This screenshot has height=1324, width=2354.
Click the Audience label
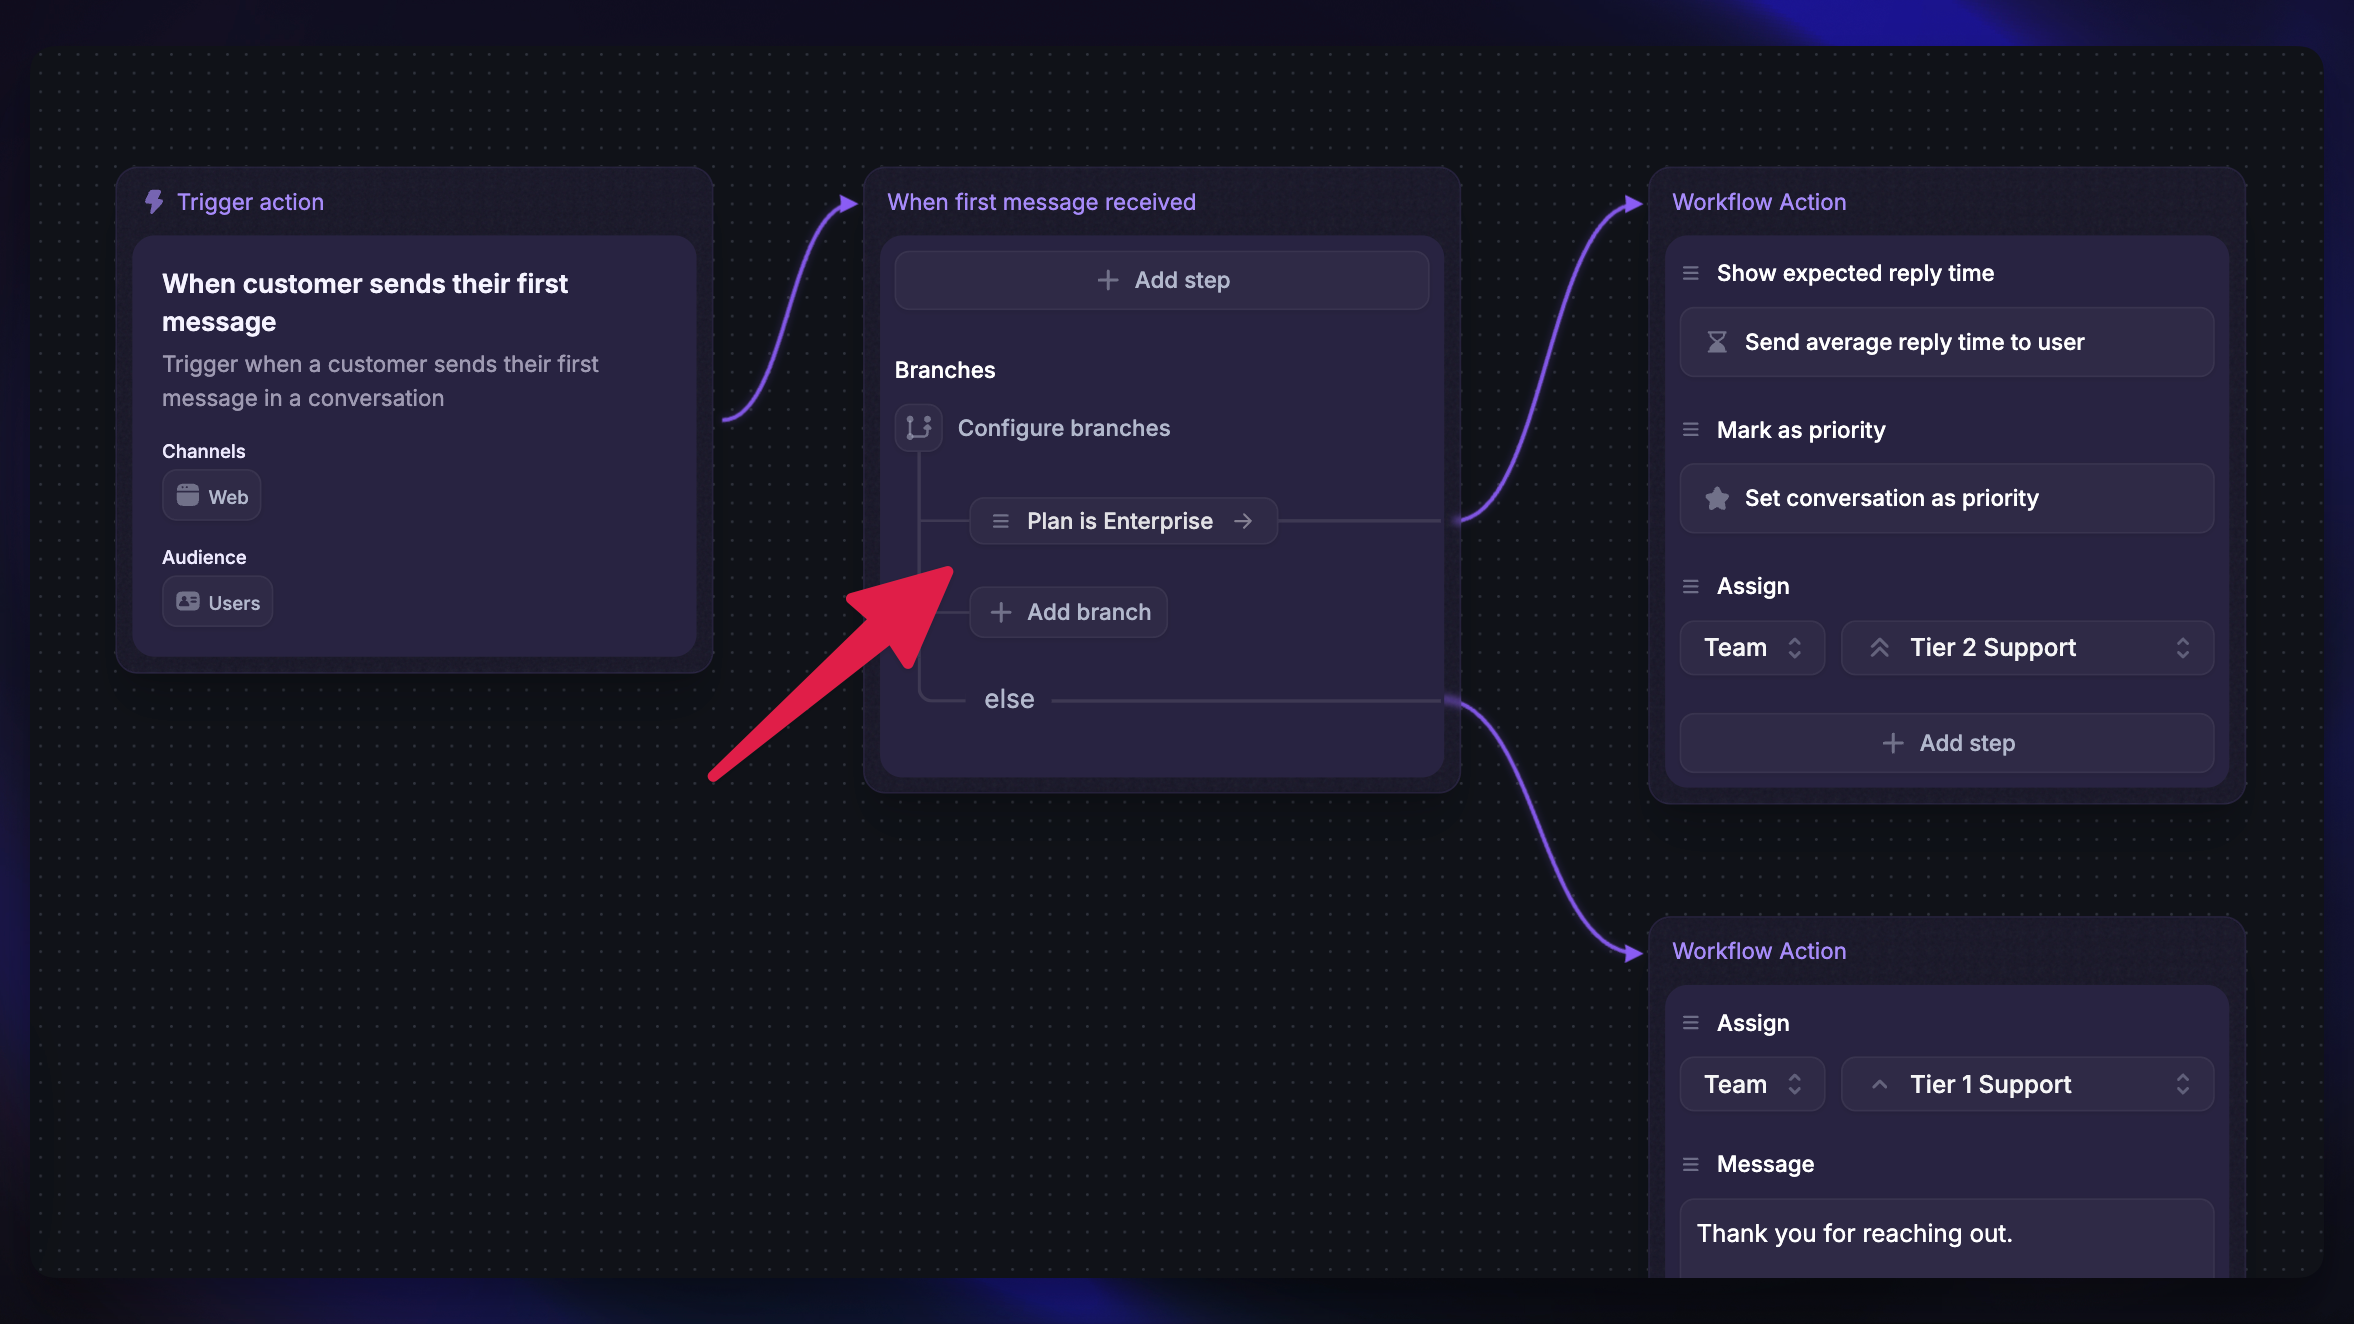click(x=204, y=557)
